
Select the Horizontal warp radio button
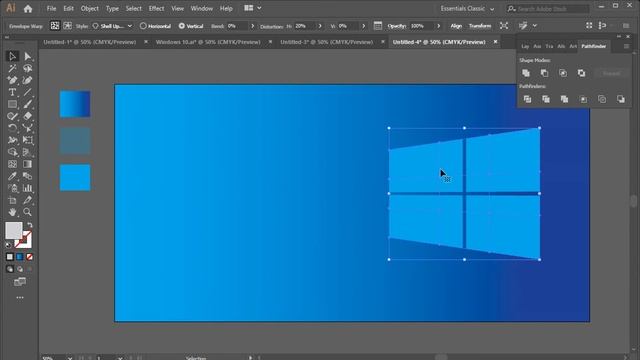pos(143,26)
